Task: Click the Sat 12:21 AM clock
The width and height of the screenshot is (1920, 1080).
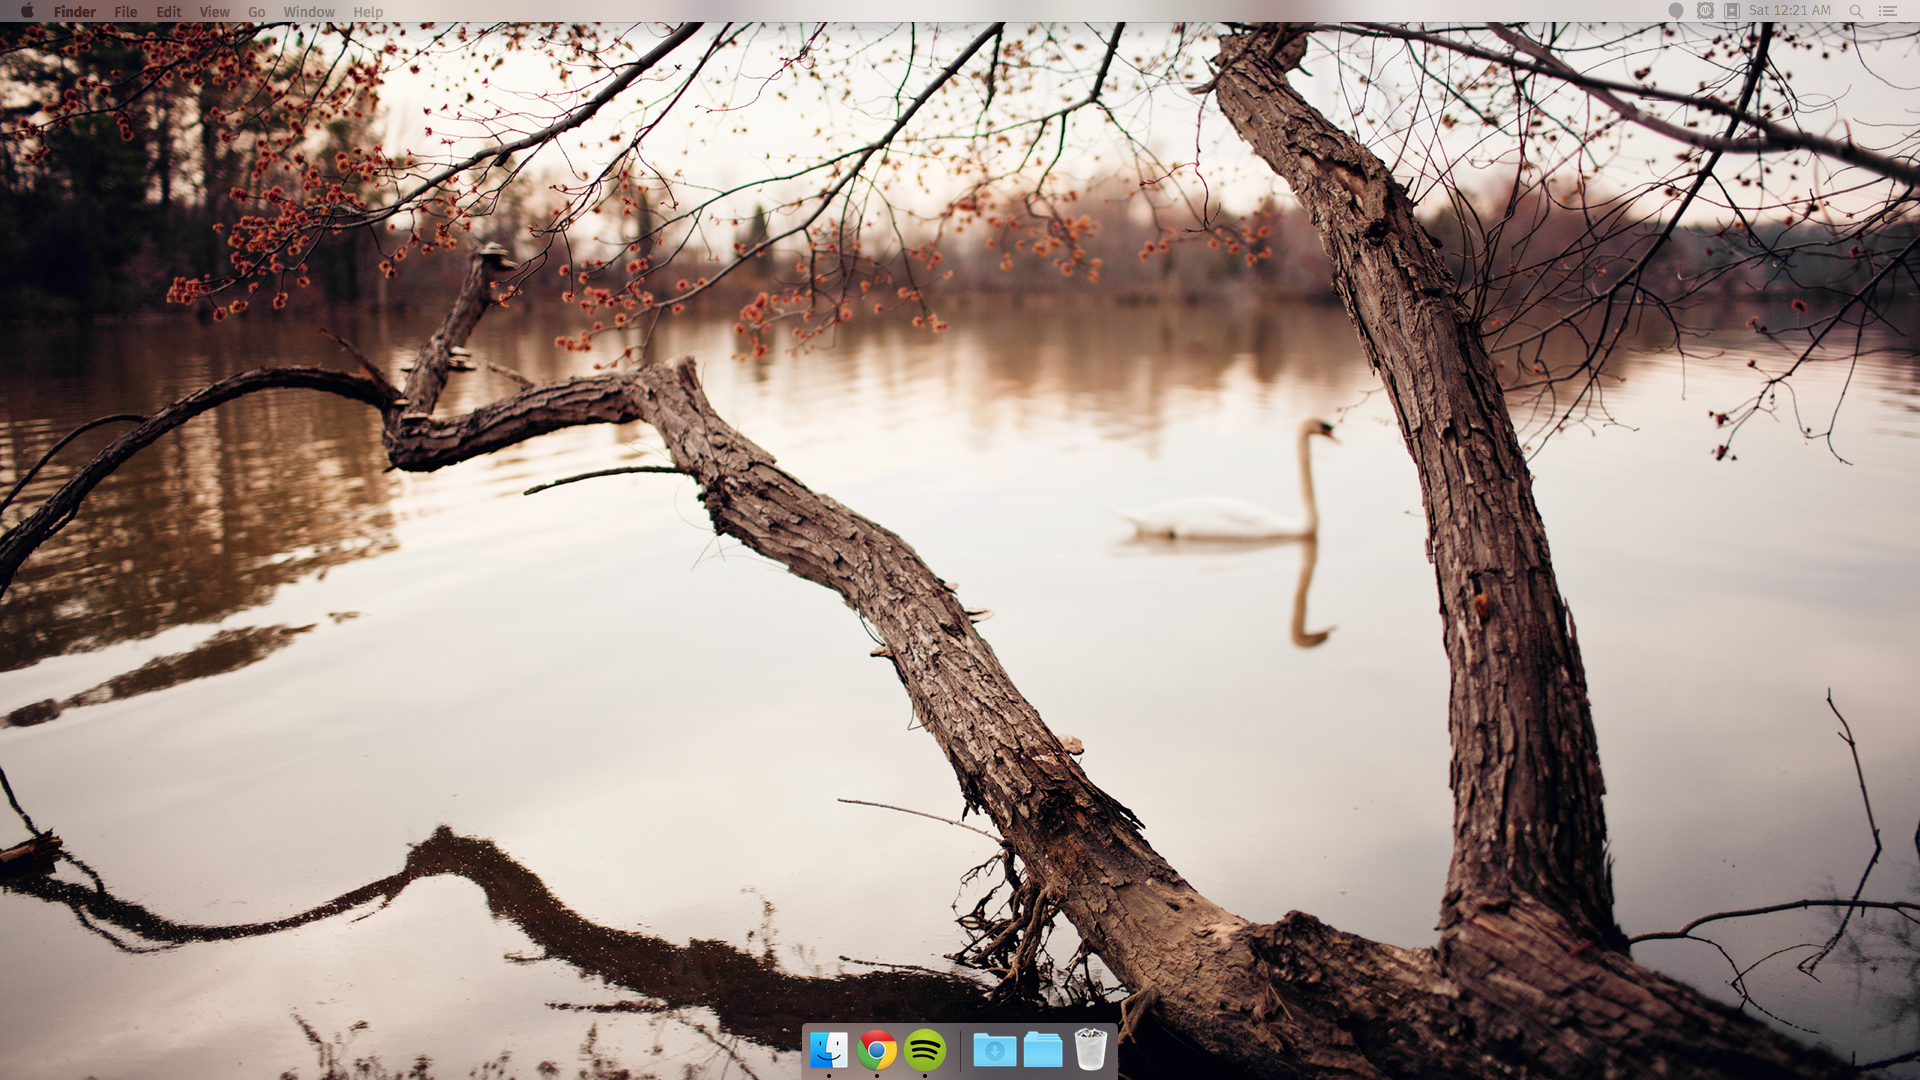Action: 1790,11
